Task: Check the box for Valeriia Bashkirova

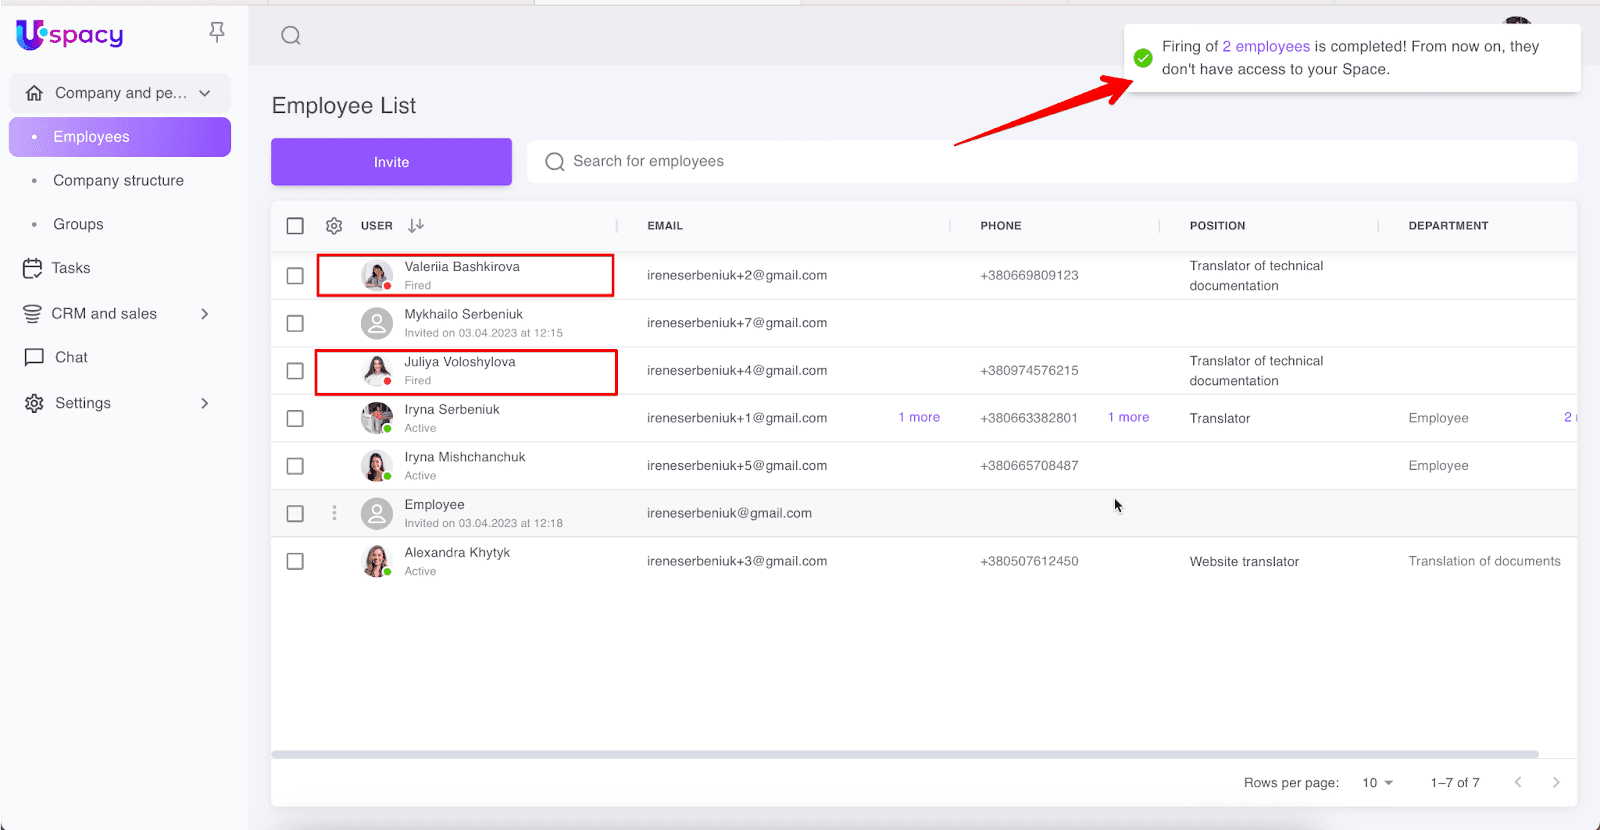Action: click(295, 276)
